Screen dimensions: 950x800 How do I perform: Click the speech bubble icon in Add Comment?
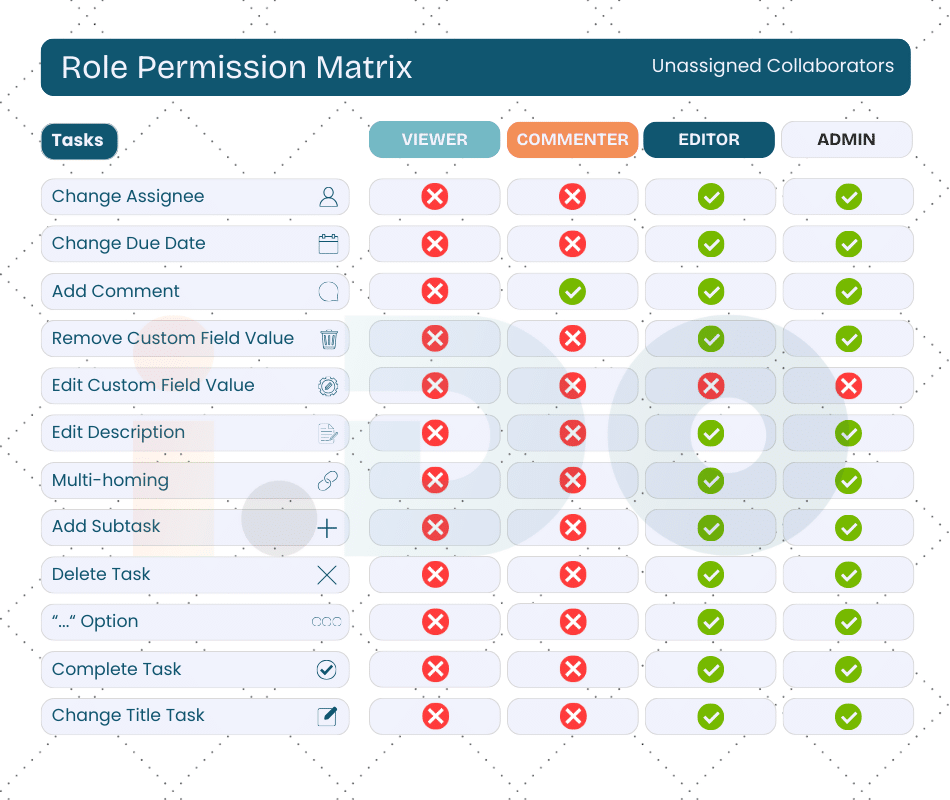point(328,292)
